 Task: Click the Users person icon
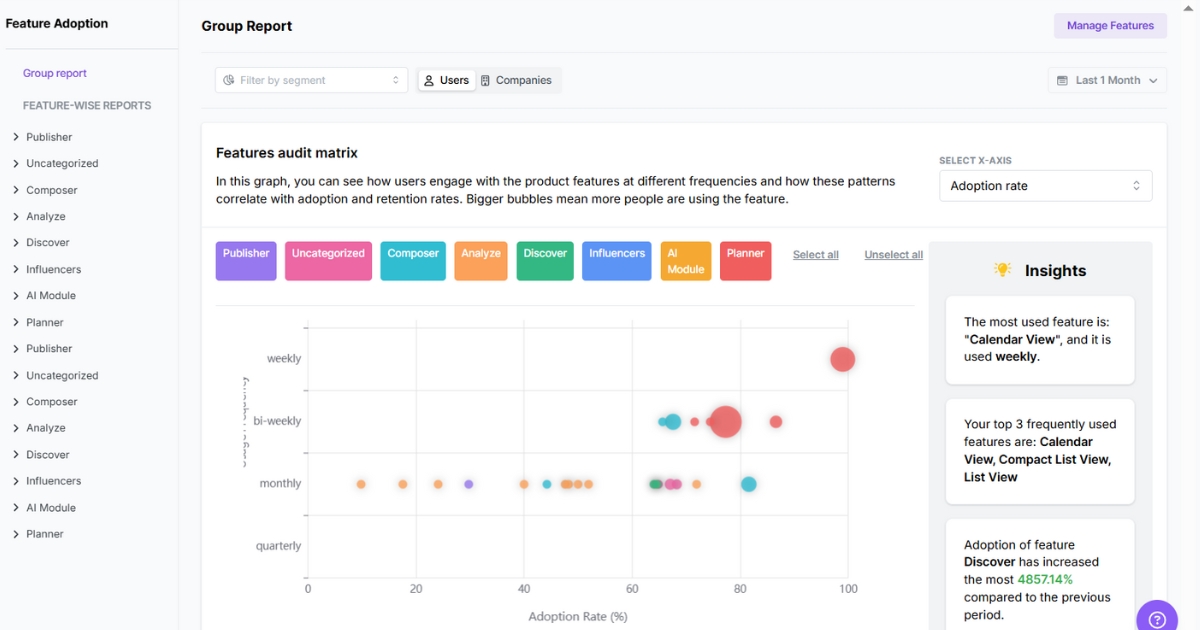(431, 79)
